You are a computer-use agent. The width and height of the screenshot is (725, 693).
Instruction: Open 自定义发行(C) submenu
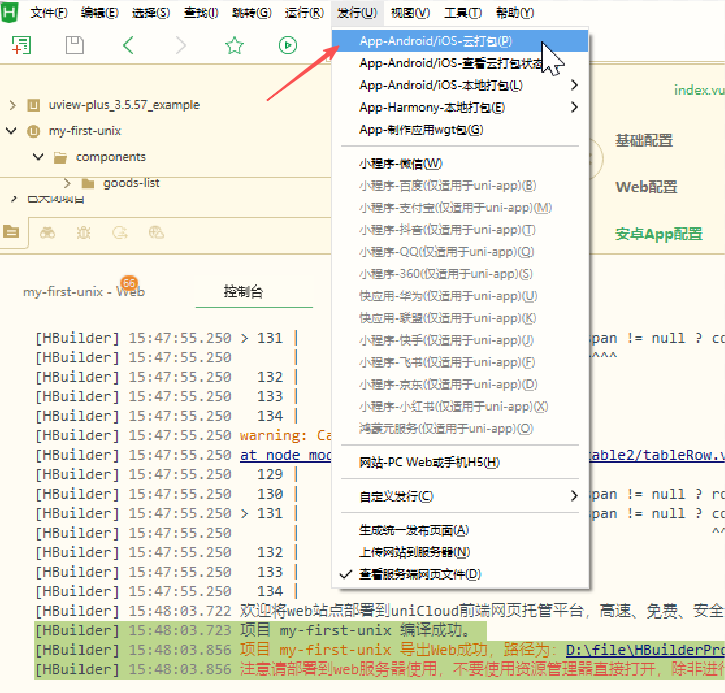point(460,496)
